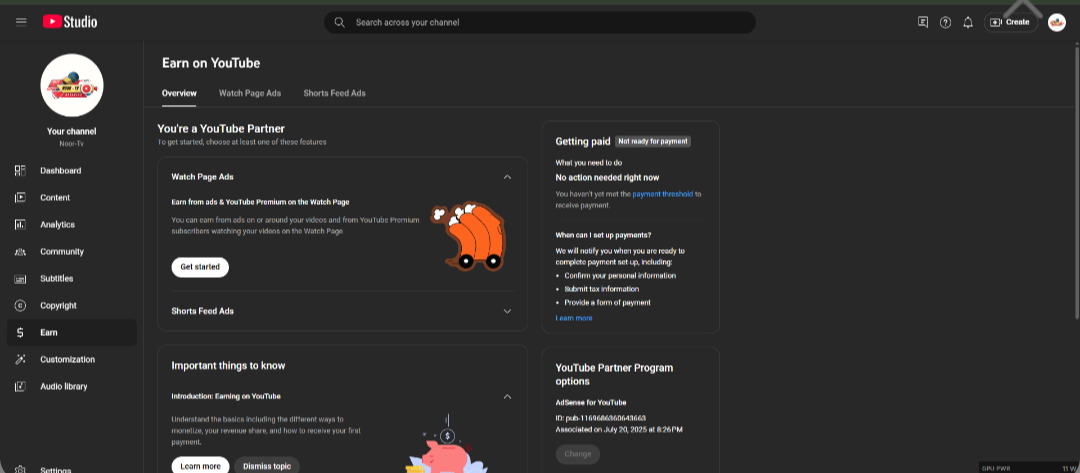Select the Overview tab
This screenshot has width=1080, height=473.
pos(179,93)
